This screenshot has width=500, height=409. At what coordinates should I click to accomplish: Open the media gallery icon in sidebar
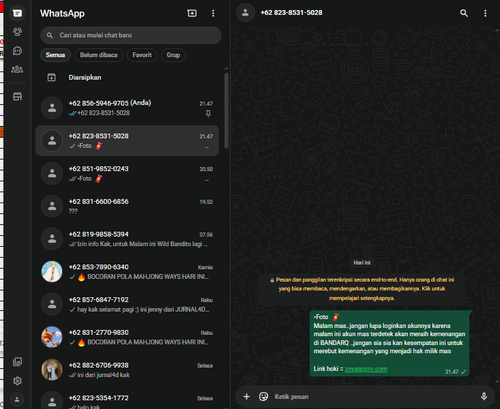pos(17,362)
